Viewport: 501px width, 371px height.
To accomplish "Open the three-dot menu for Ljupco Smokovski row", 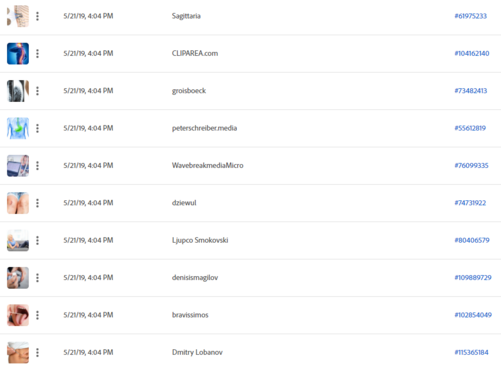I will click(x=37, y=240).
